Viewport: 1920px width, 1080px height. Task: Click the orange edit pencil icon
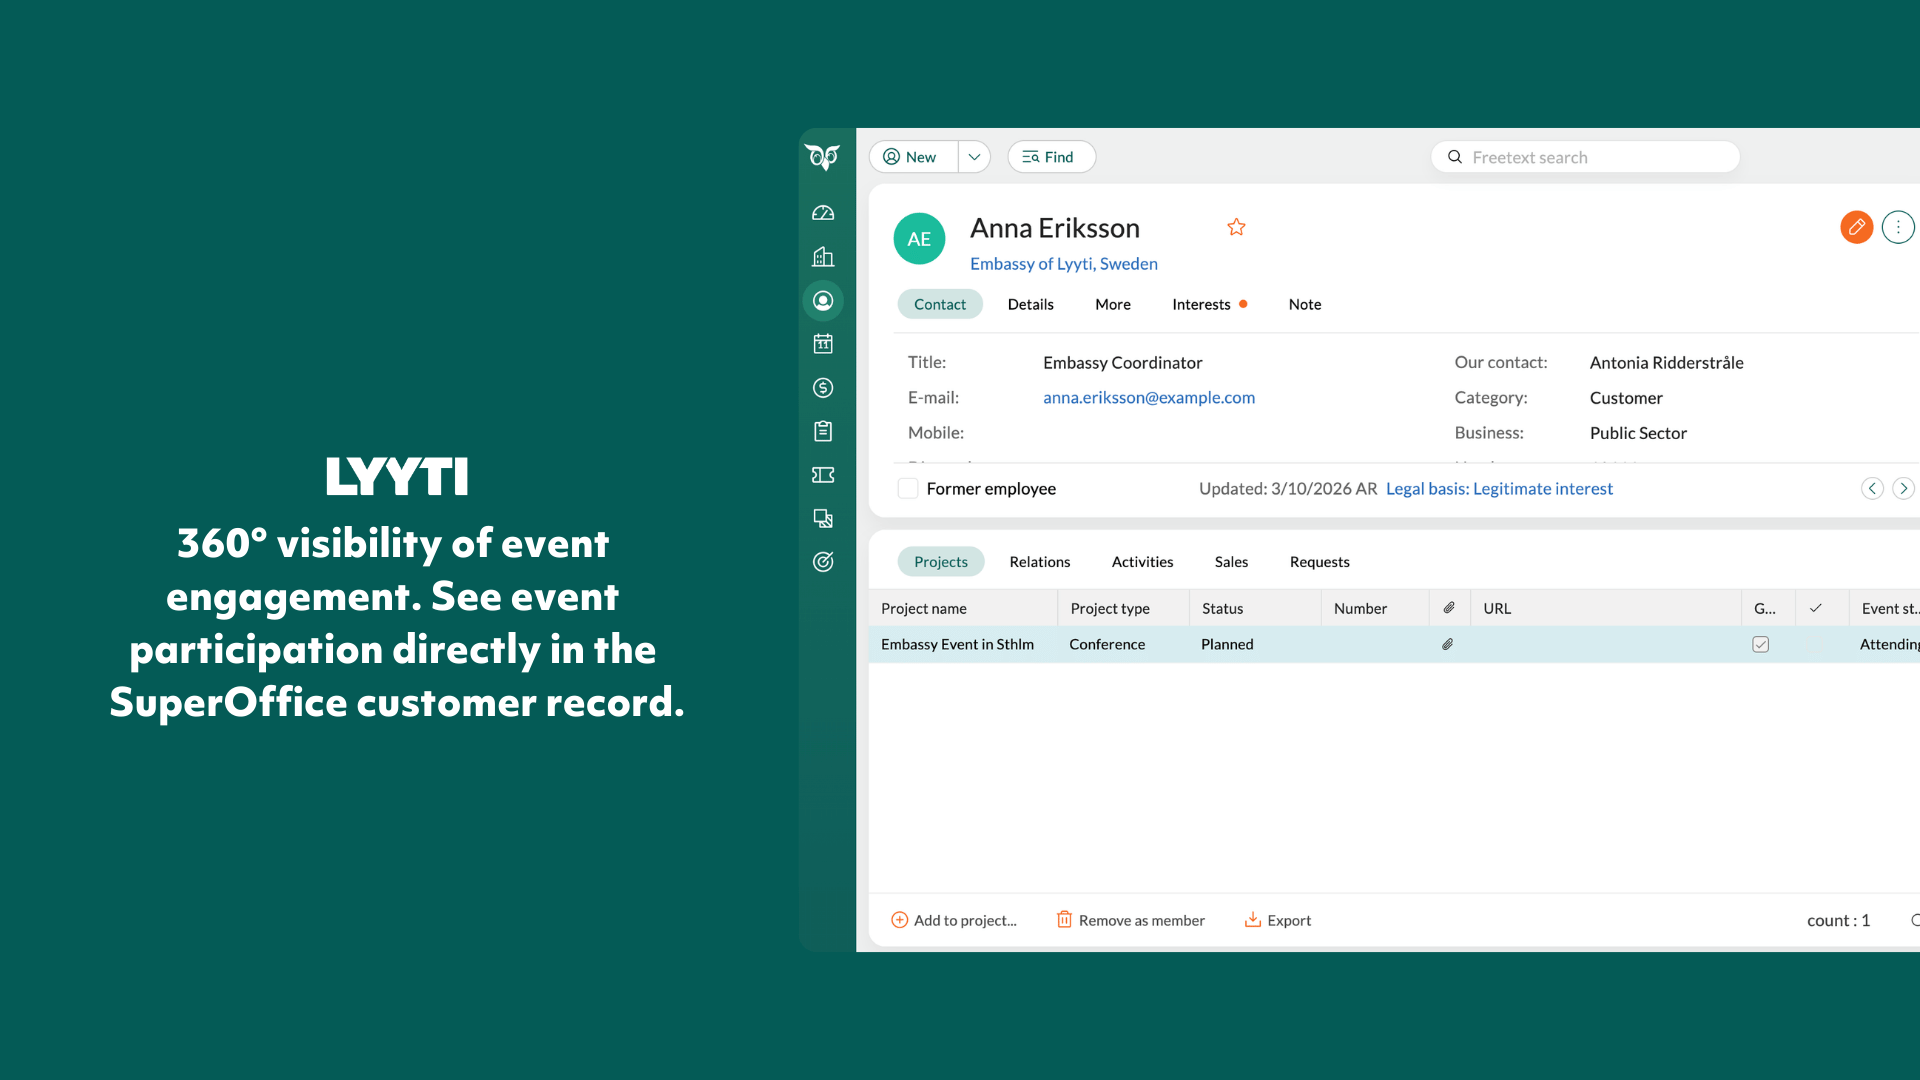pyautogui.click(x=1857, y=227)
